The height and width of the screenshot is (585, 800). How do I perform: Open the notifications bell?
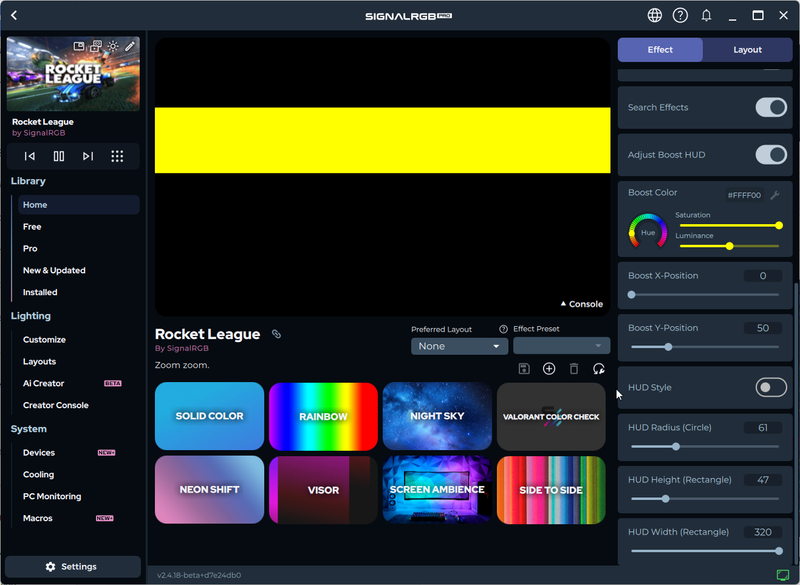click(x=706, y=15)
